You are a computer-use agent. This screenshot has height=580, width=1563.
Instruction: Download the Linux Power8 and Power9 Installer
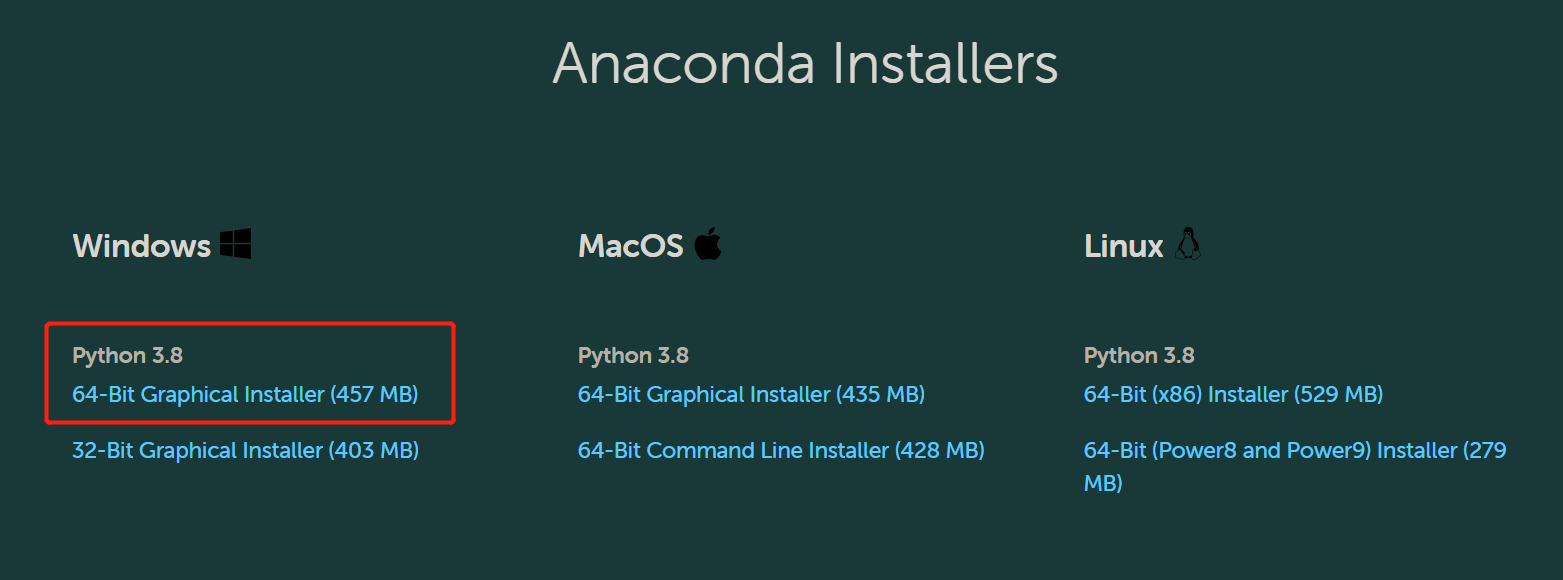(x=1294, y=450)
